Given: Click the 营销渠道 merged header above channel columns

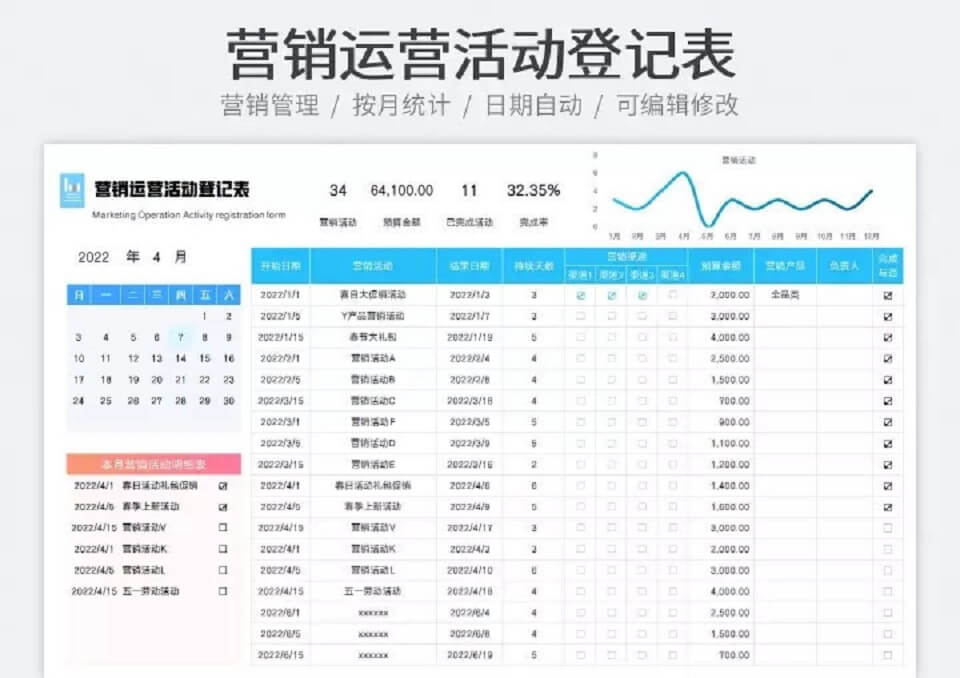Looking at the screenshot, I should point(626,257).
